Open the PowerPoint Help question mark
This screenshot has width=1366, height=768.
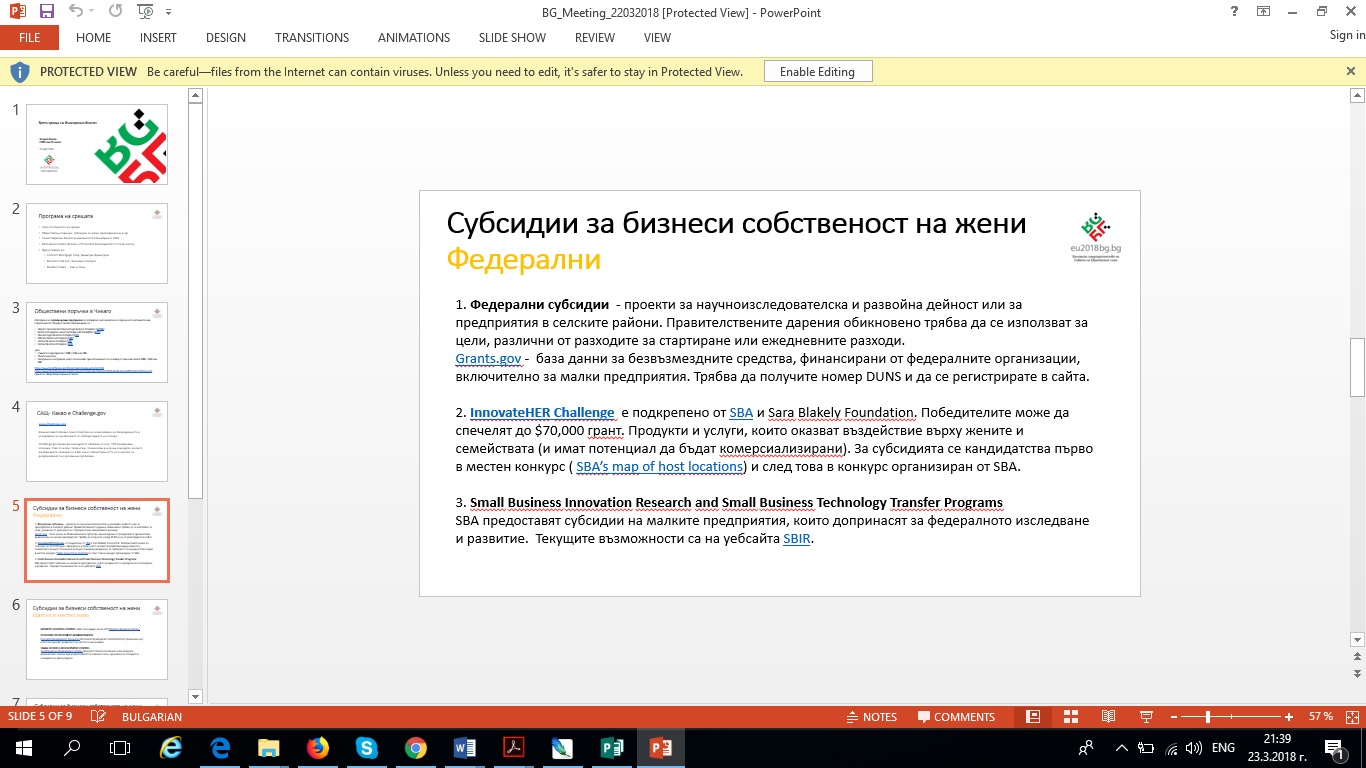click(x=1236, y=11)
